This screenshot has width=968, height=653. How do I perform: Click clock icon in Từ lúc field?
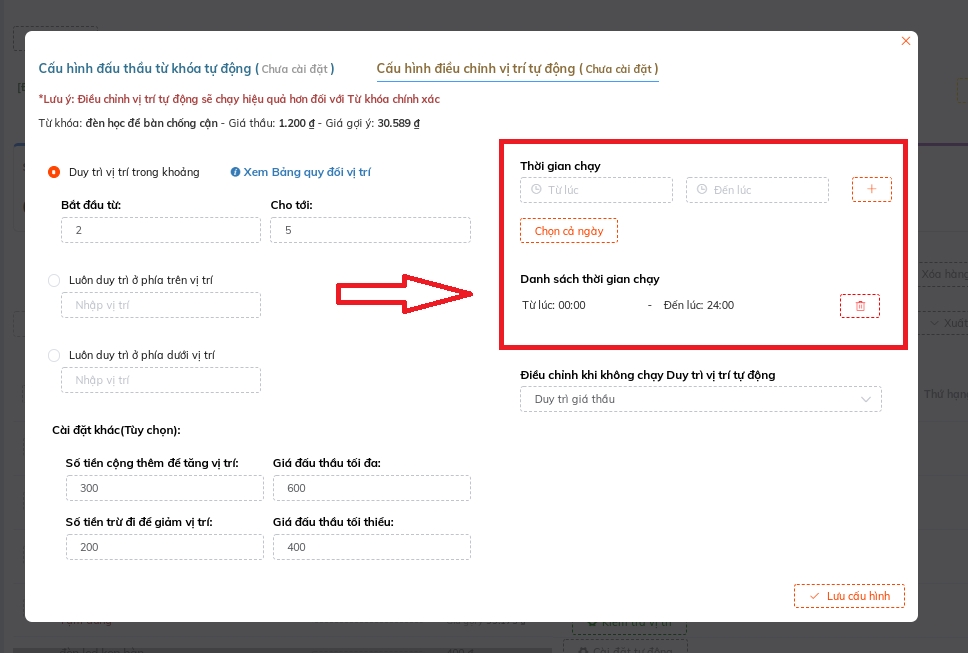537,190
